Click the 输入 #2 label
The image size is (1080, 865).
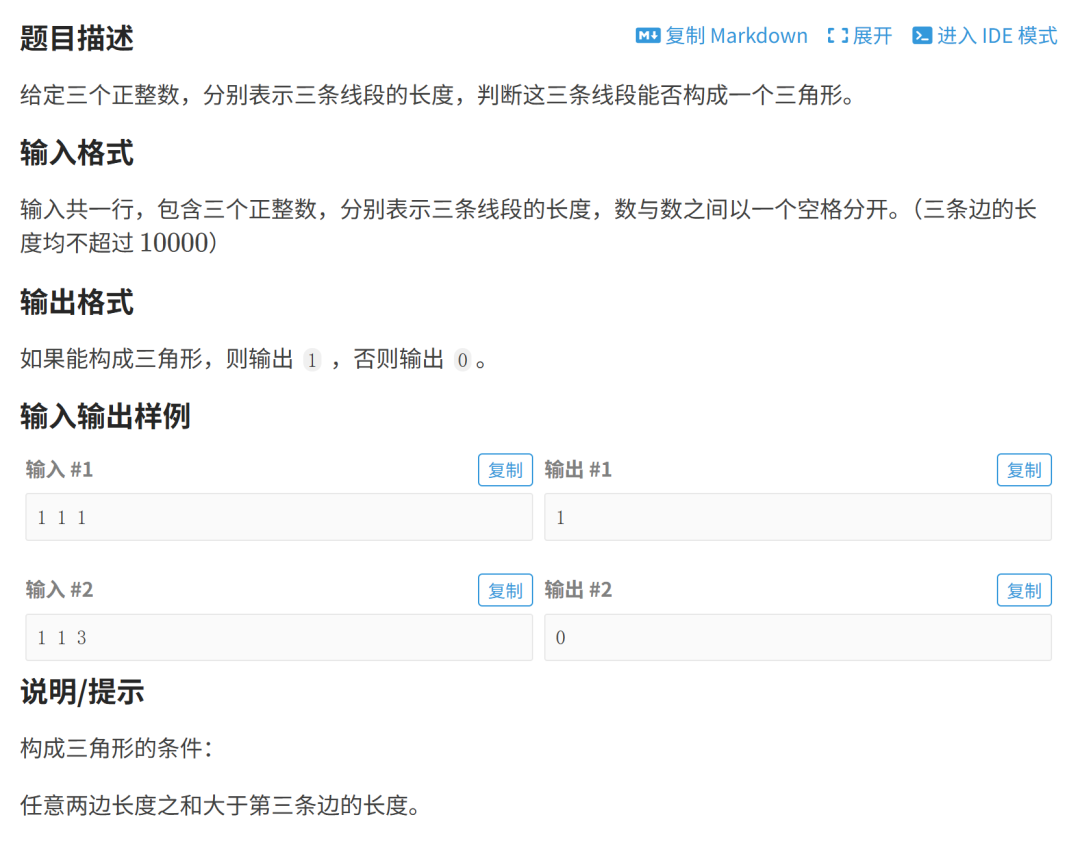tap(59, 590)
